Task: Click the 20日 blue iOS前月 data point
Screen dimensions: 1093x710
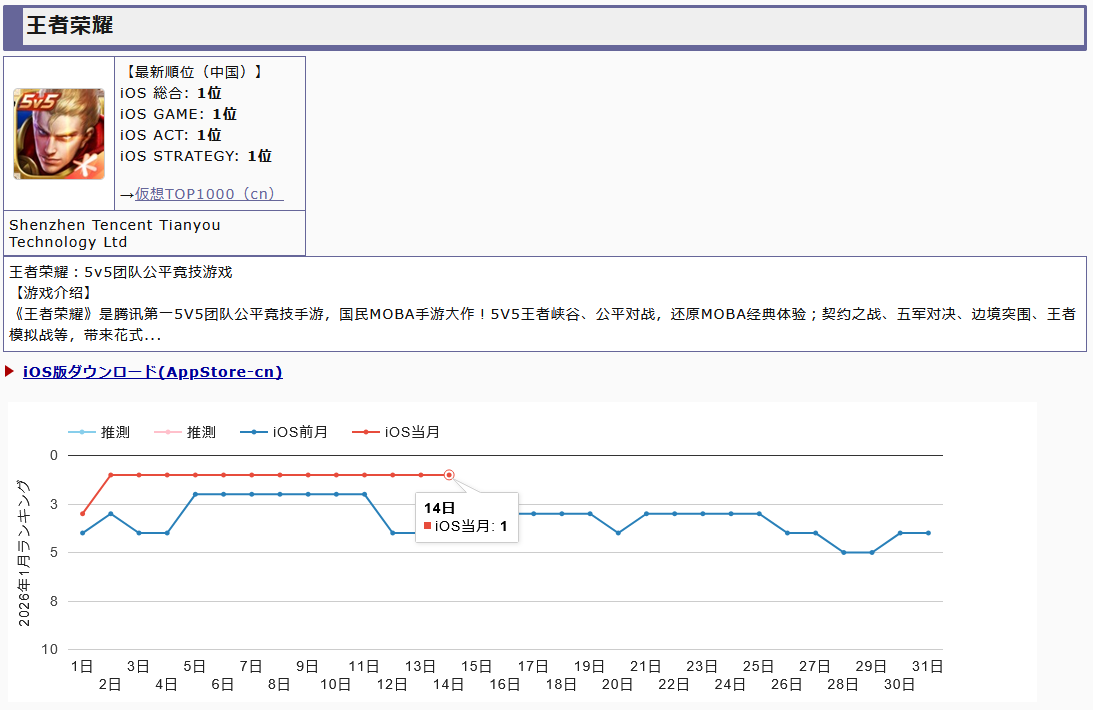Action: (x=618, y=533)
